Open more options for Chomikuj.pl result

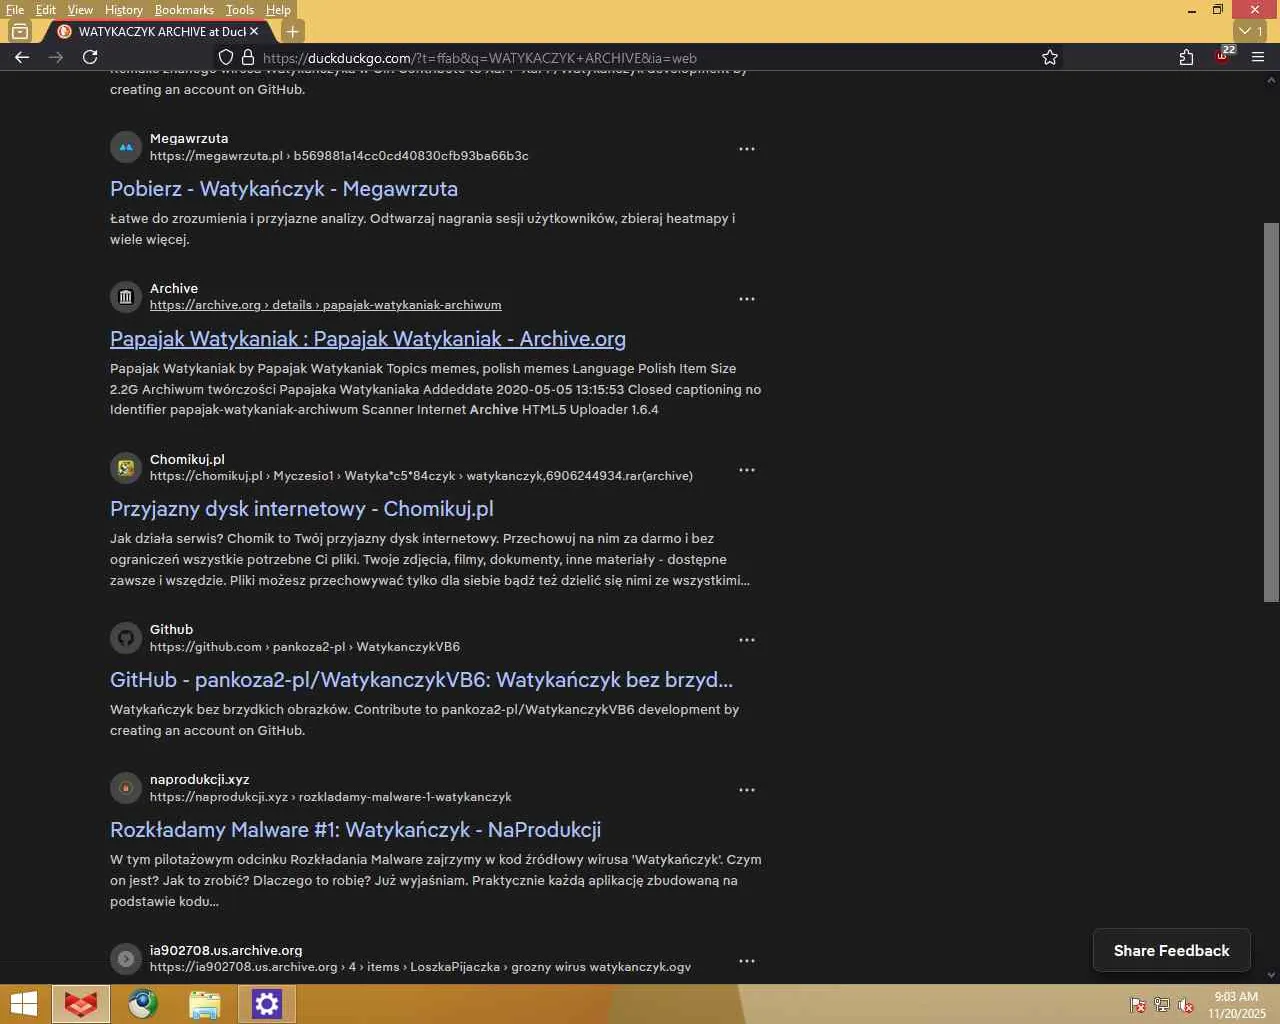point(747,470)
